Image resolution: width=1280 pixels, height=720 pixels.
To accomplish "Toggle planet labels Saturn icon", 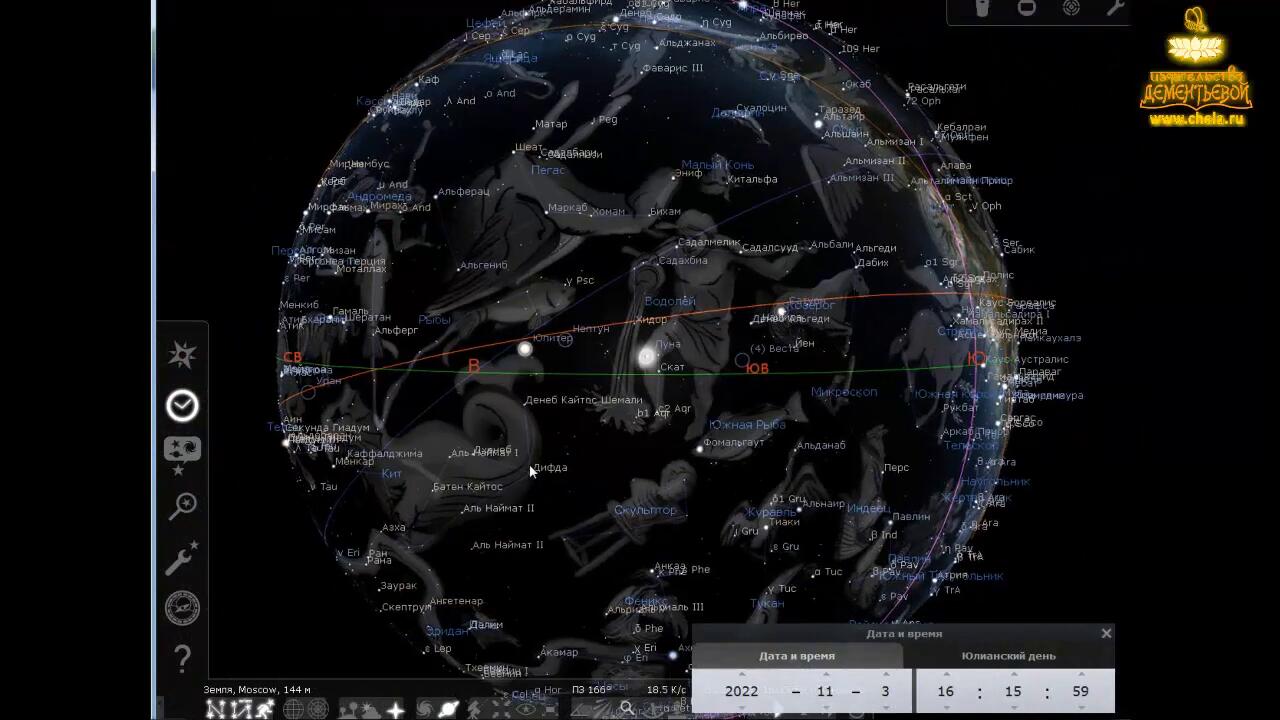I will pyautogui.click(x=449, y=709).
